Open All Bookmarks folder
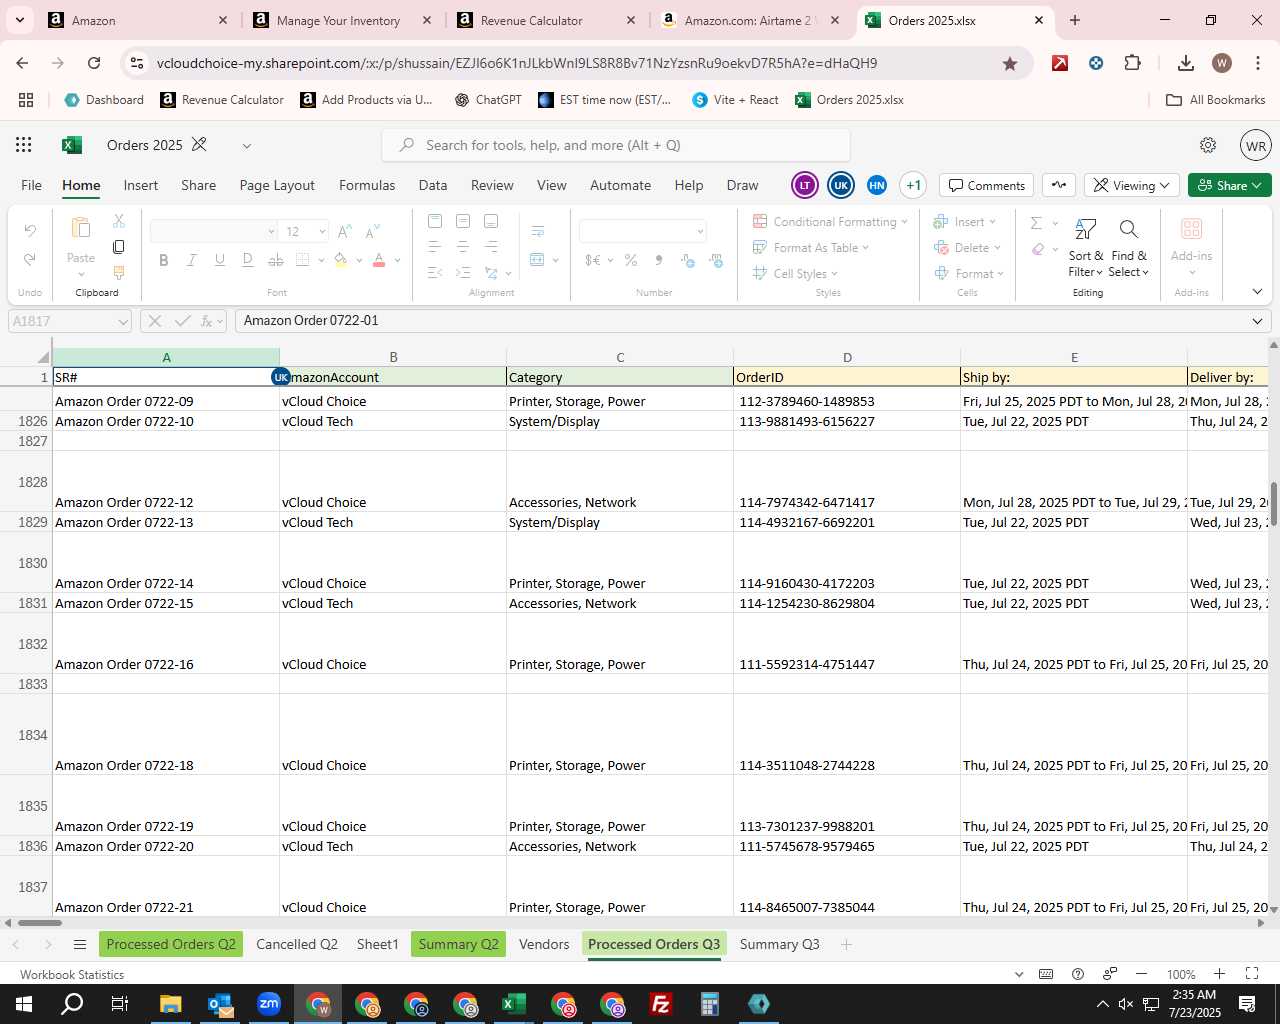 click(x=1216, y=100)
